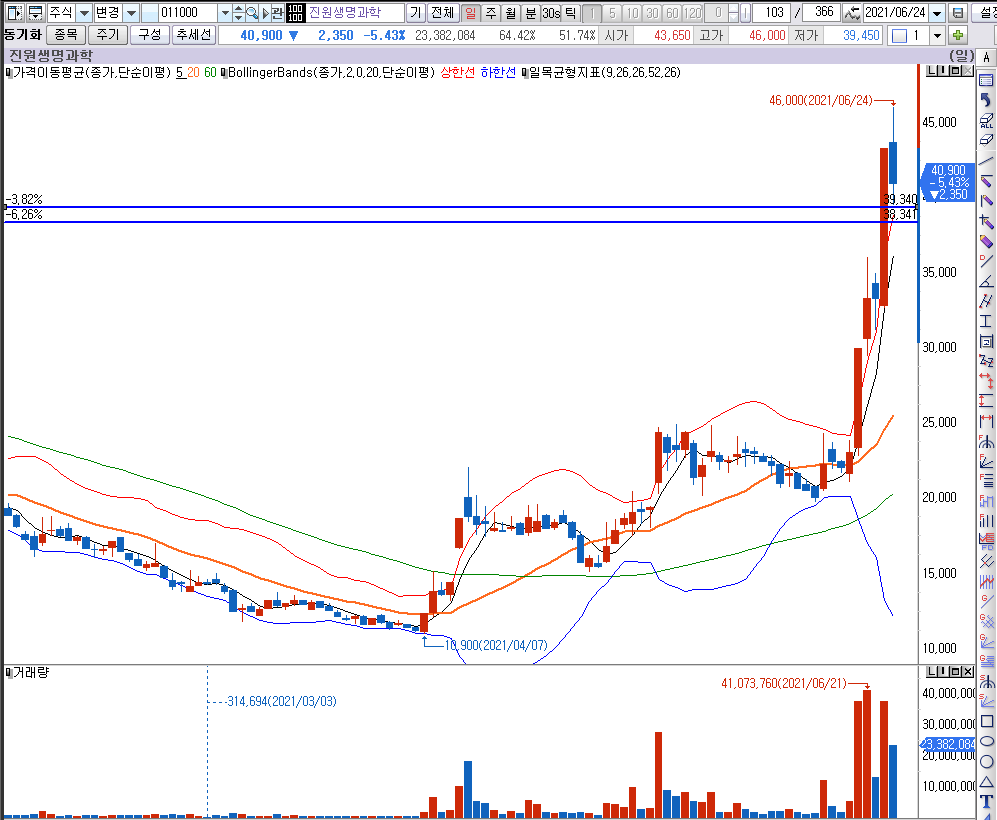Select the freehand pencil tool
Image resolution: width=997 pixels, height=820 pixels.
pos(986,241)
